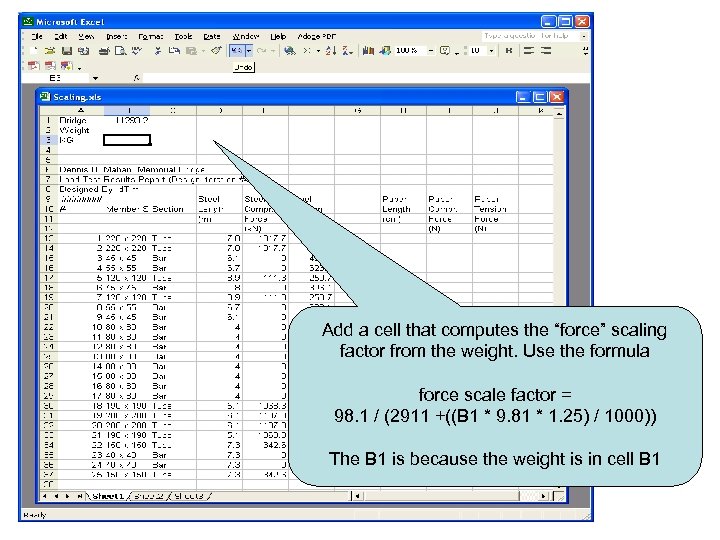Open the Redo history dropdown arrow
This screenshot has height=540, width=720.
coord(273,51)
